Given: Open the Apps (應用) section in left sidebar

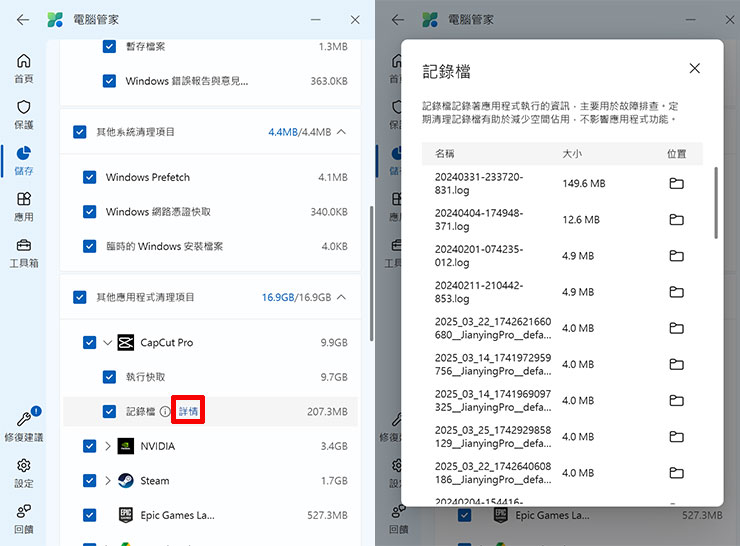Looking at the screenshot, I should coord(24,207).
